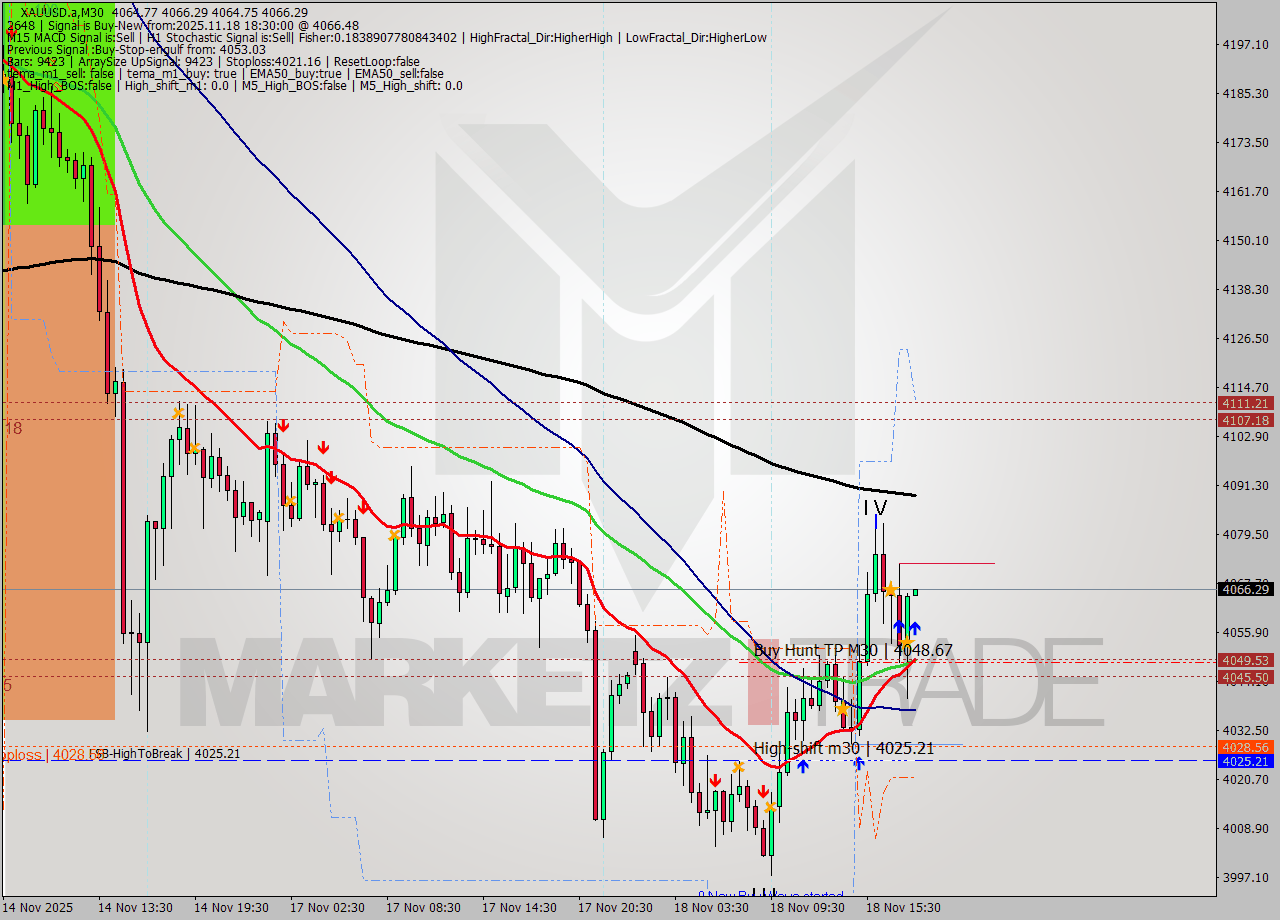Select the orange star marker near 17 Nov 08:30

point(395,534)
